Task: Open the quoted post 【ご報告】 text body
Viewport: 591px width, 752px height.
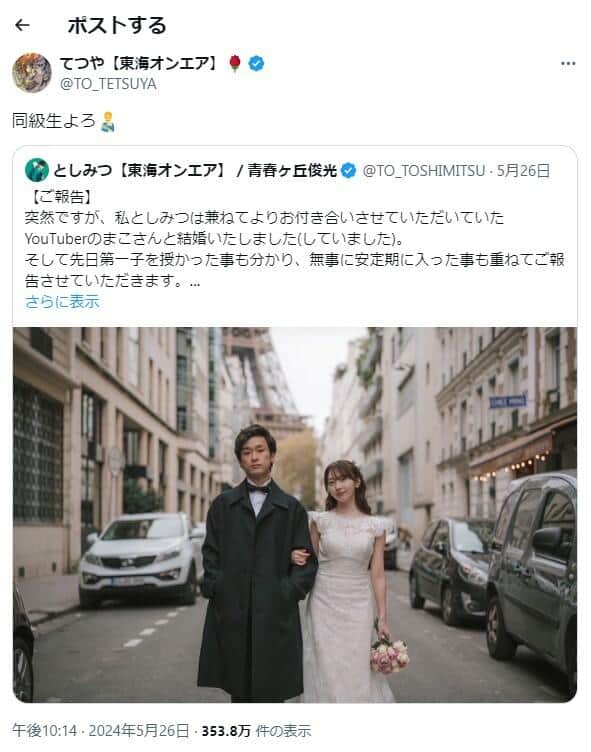Action: click(295, 239)
